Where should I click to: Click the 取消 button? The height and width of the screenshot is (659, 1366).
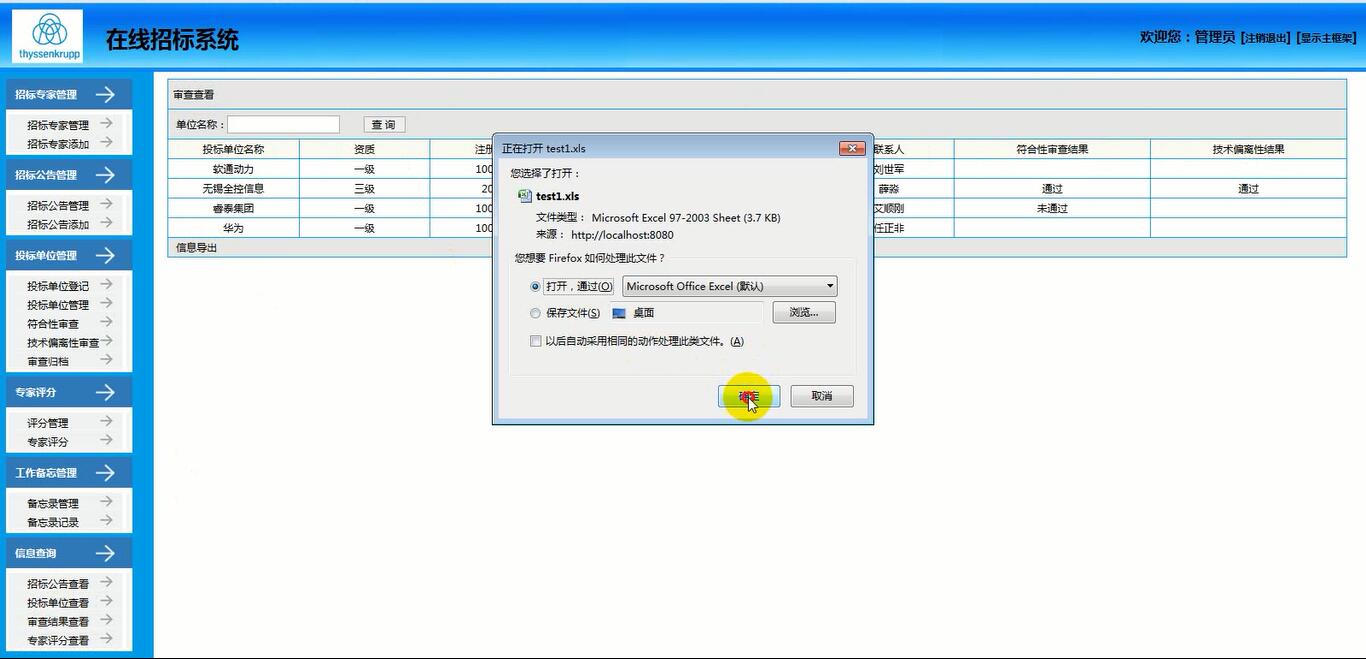tap(822, 396)
